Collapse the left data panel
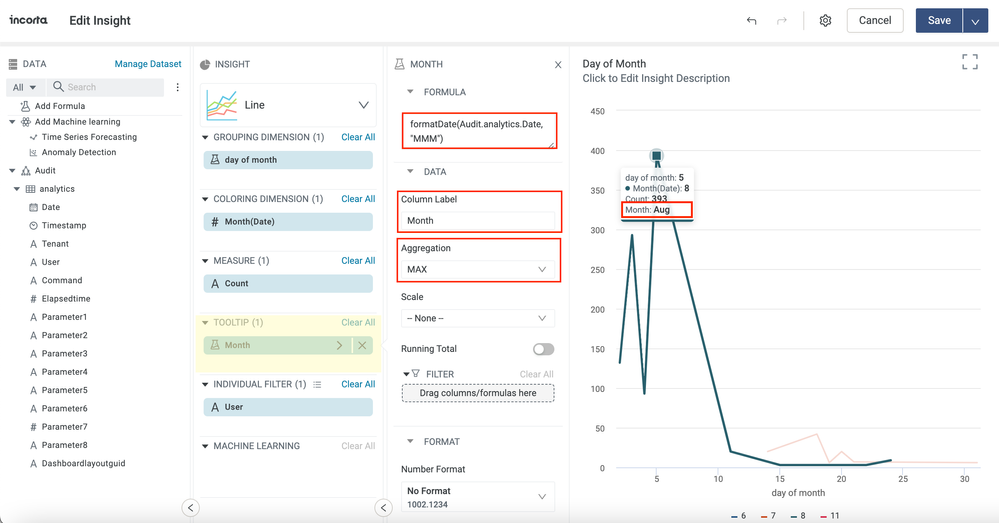The image size is (999, 523). tap(190, 507)
